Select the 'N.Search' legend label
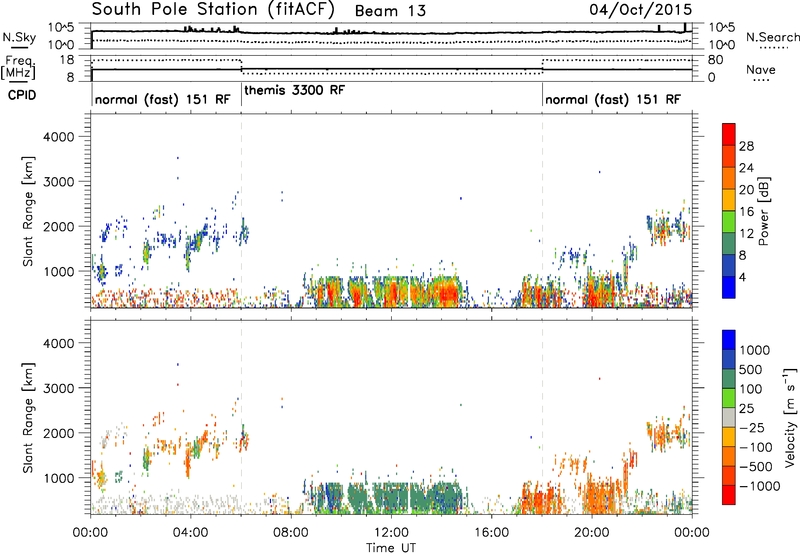 (772, 37)
